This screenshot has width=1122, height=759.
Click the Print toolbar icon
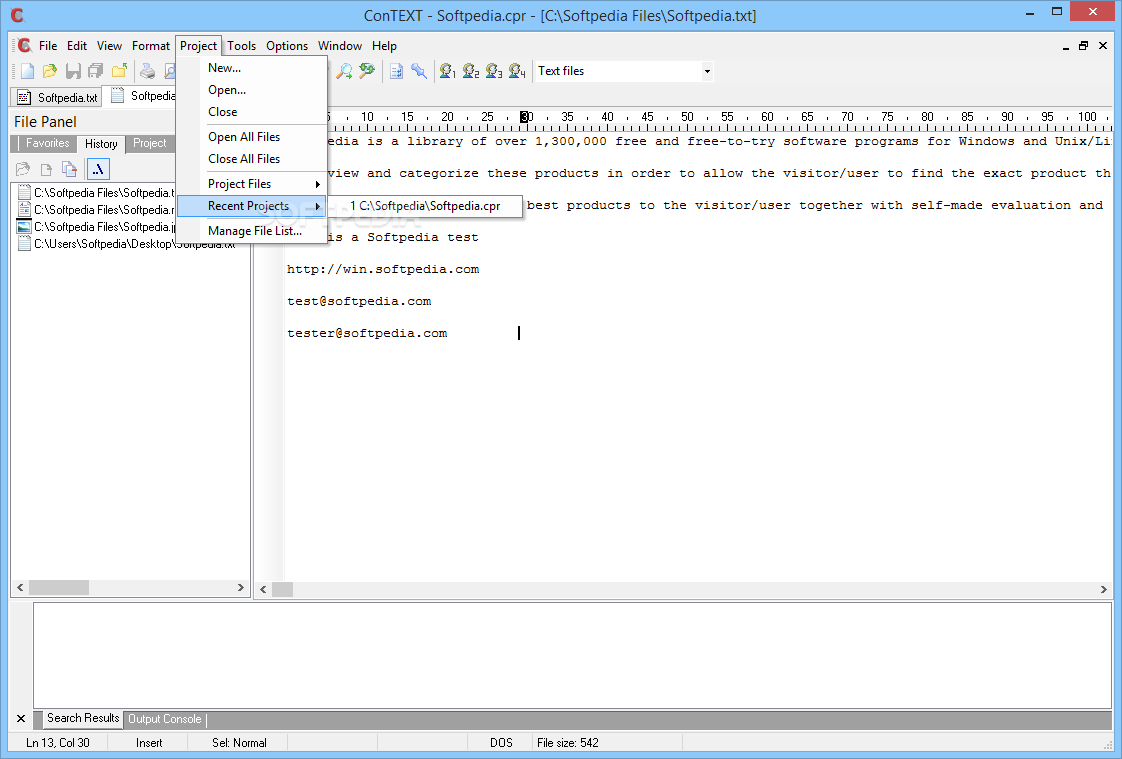[147, 71]
